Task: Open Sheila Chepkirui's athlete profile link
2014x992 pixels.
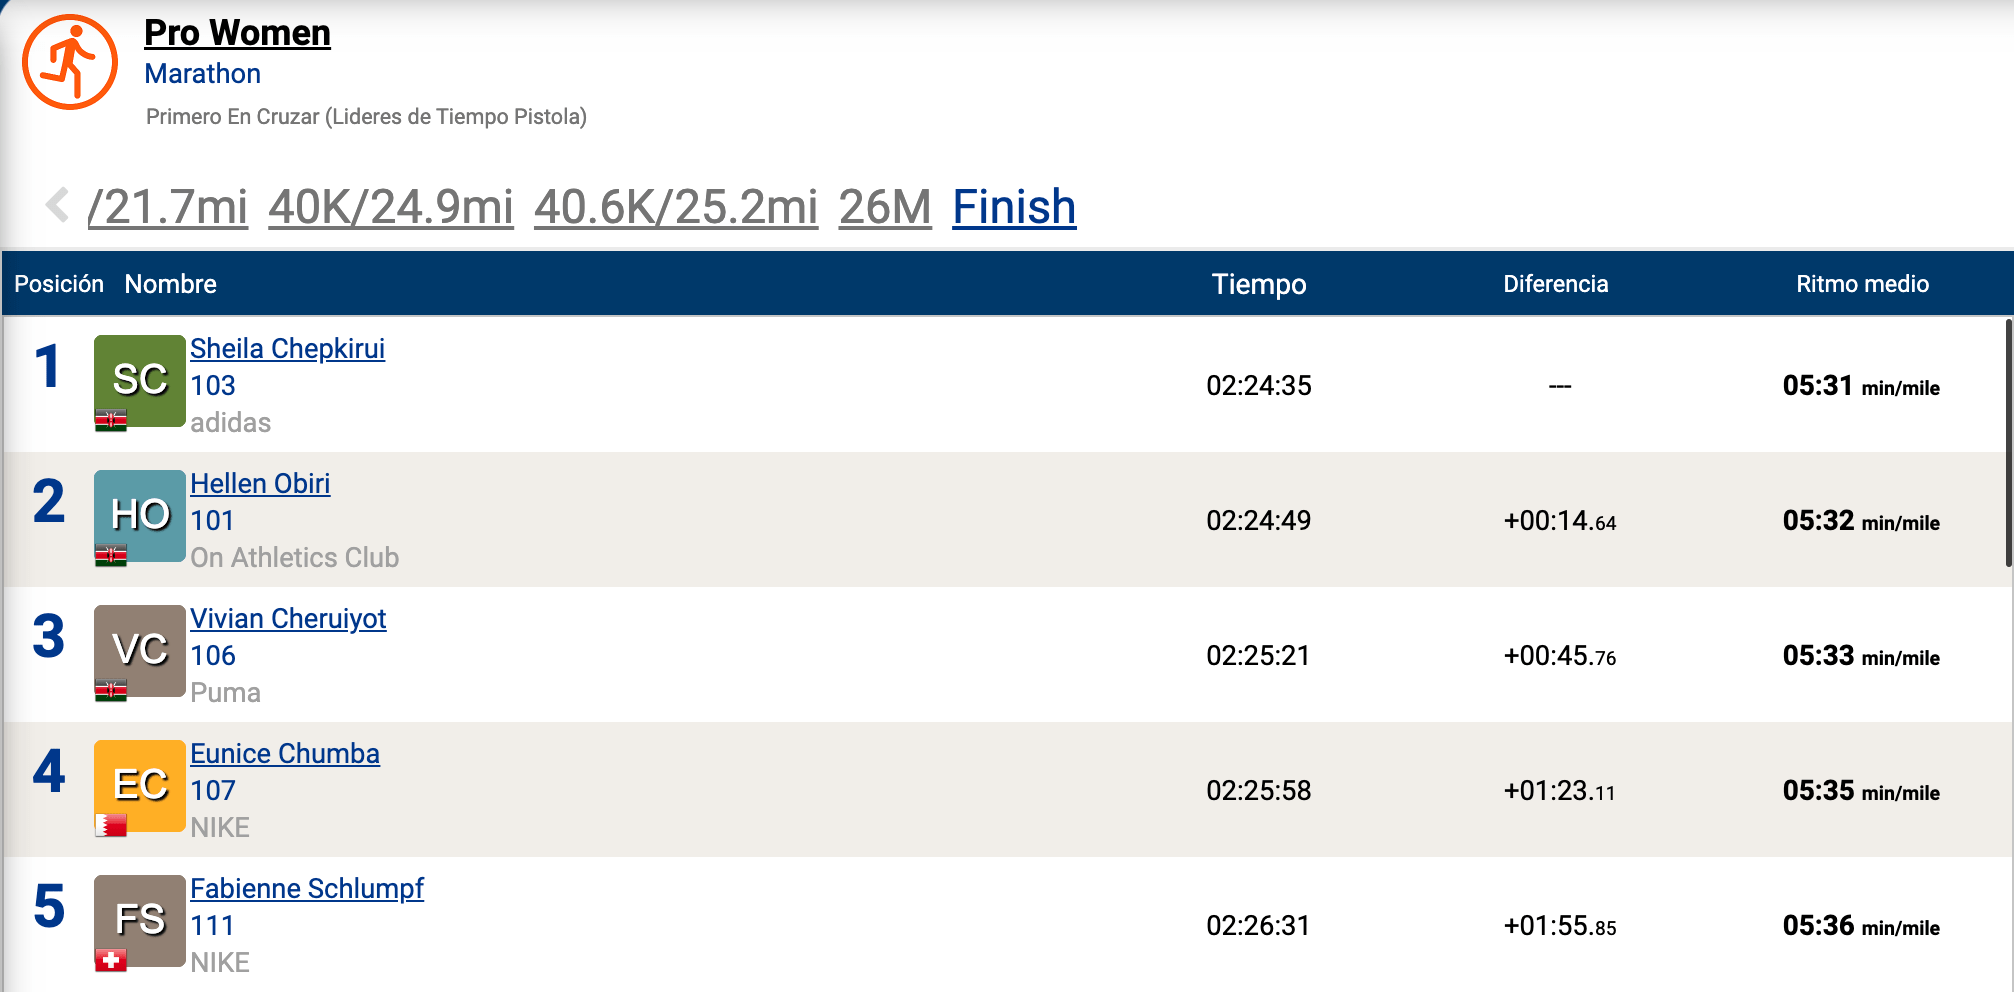Action: click(x=287, y=349)
